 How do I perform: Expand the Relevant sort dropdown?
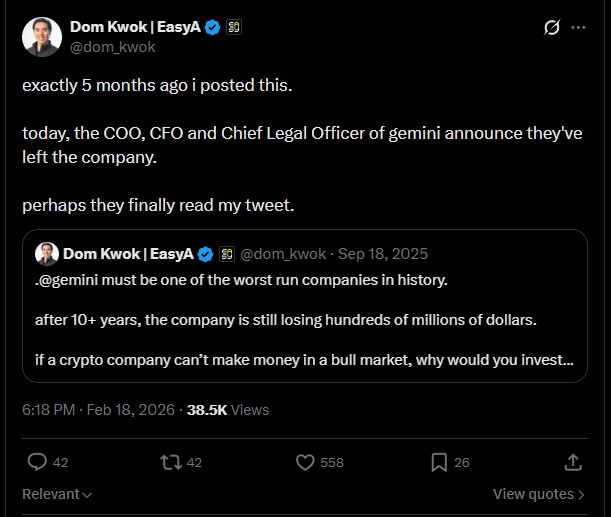tap(57, 494)
